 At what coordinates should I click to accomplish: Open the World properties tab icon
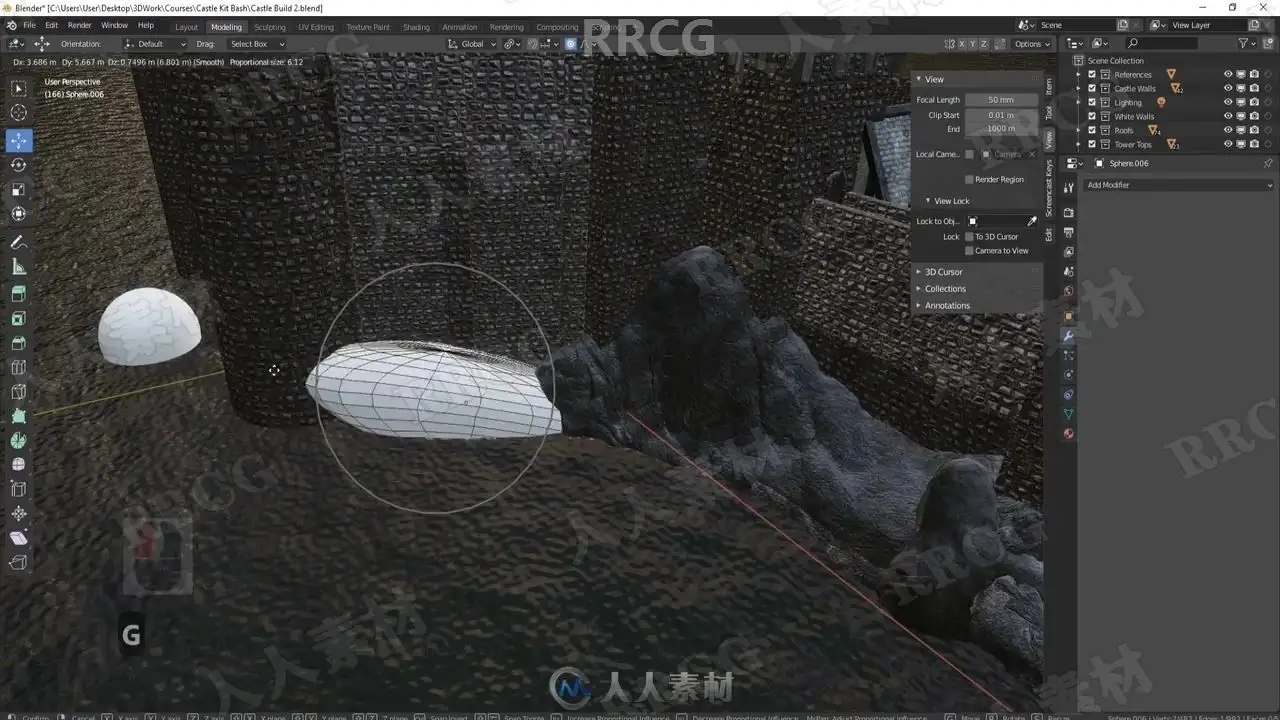(1068, 291)
